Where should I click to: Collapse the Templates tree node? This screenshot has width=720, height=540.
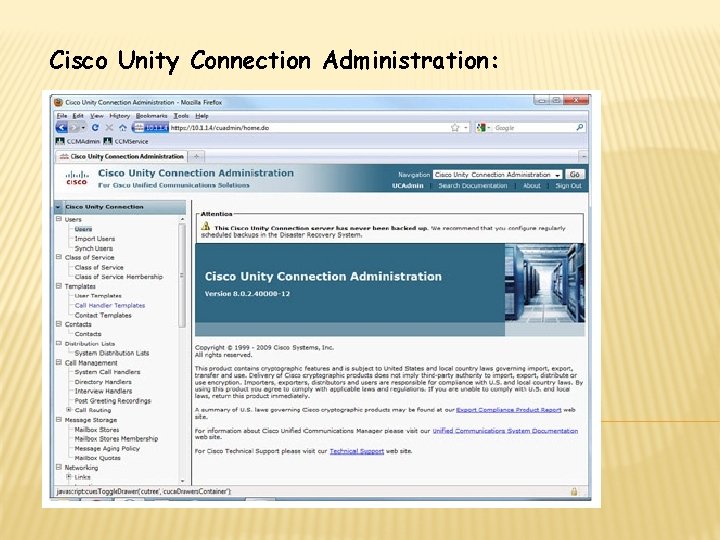[59, 286]
